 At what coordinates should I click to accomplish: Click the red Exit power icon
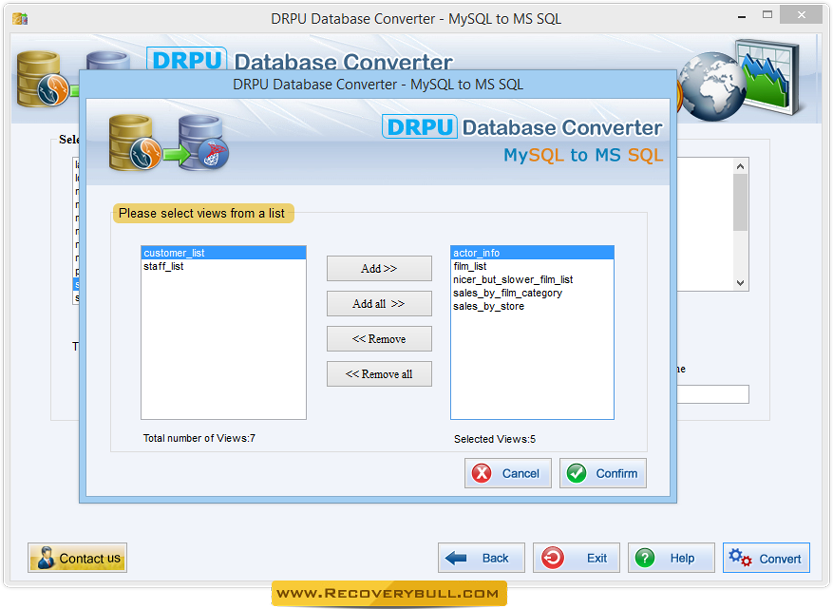[x=552, y=558]
